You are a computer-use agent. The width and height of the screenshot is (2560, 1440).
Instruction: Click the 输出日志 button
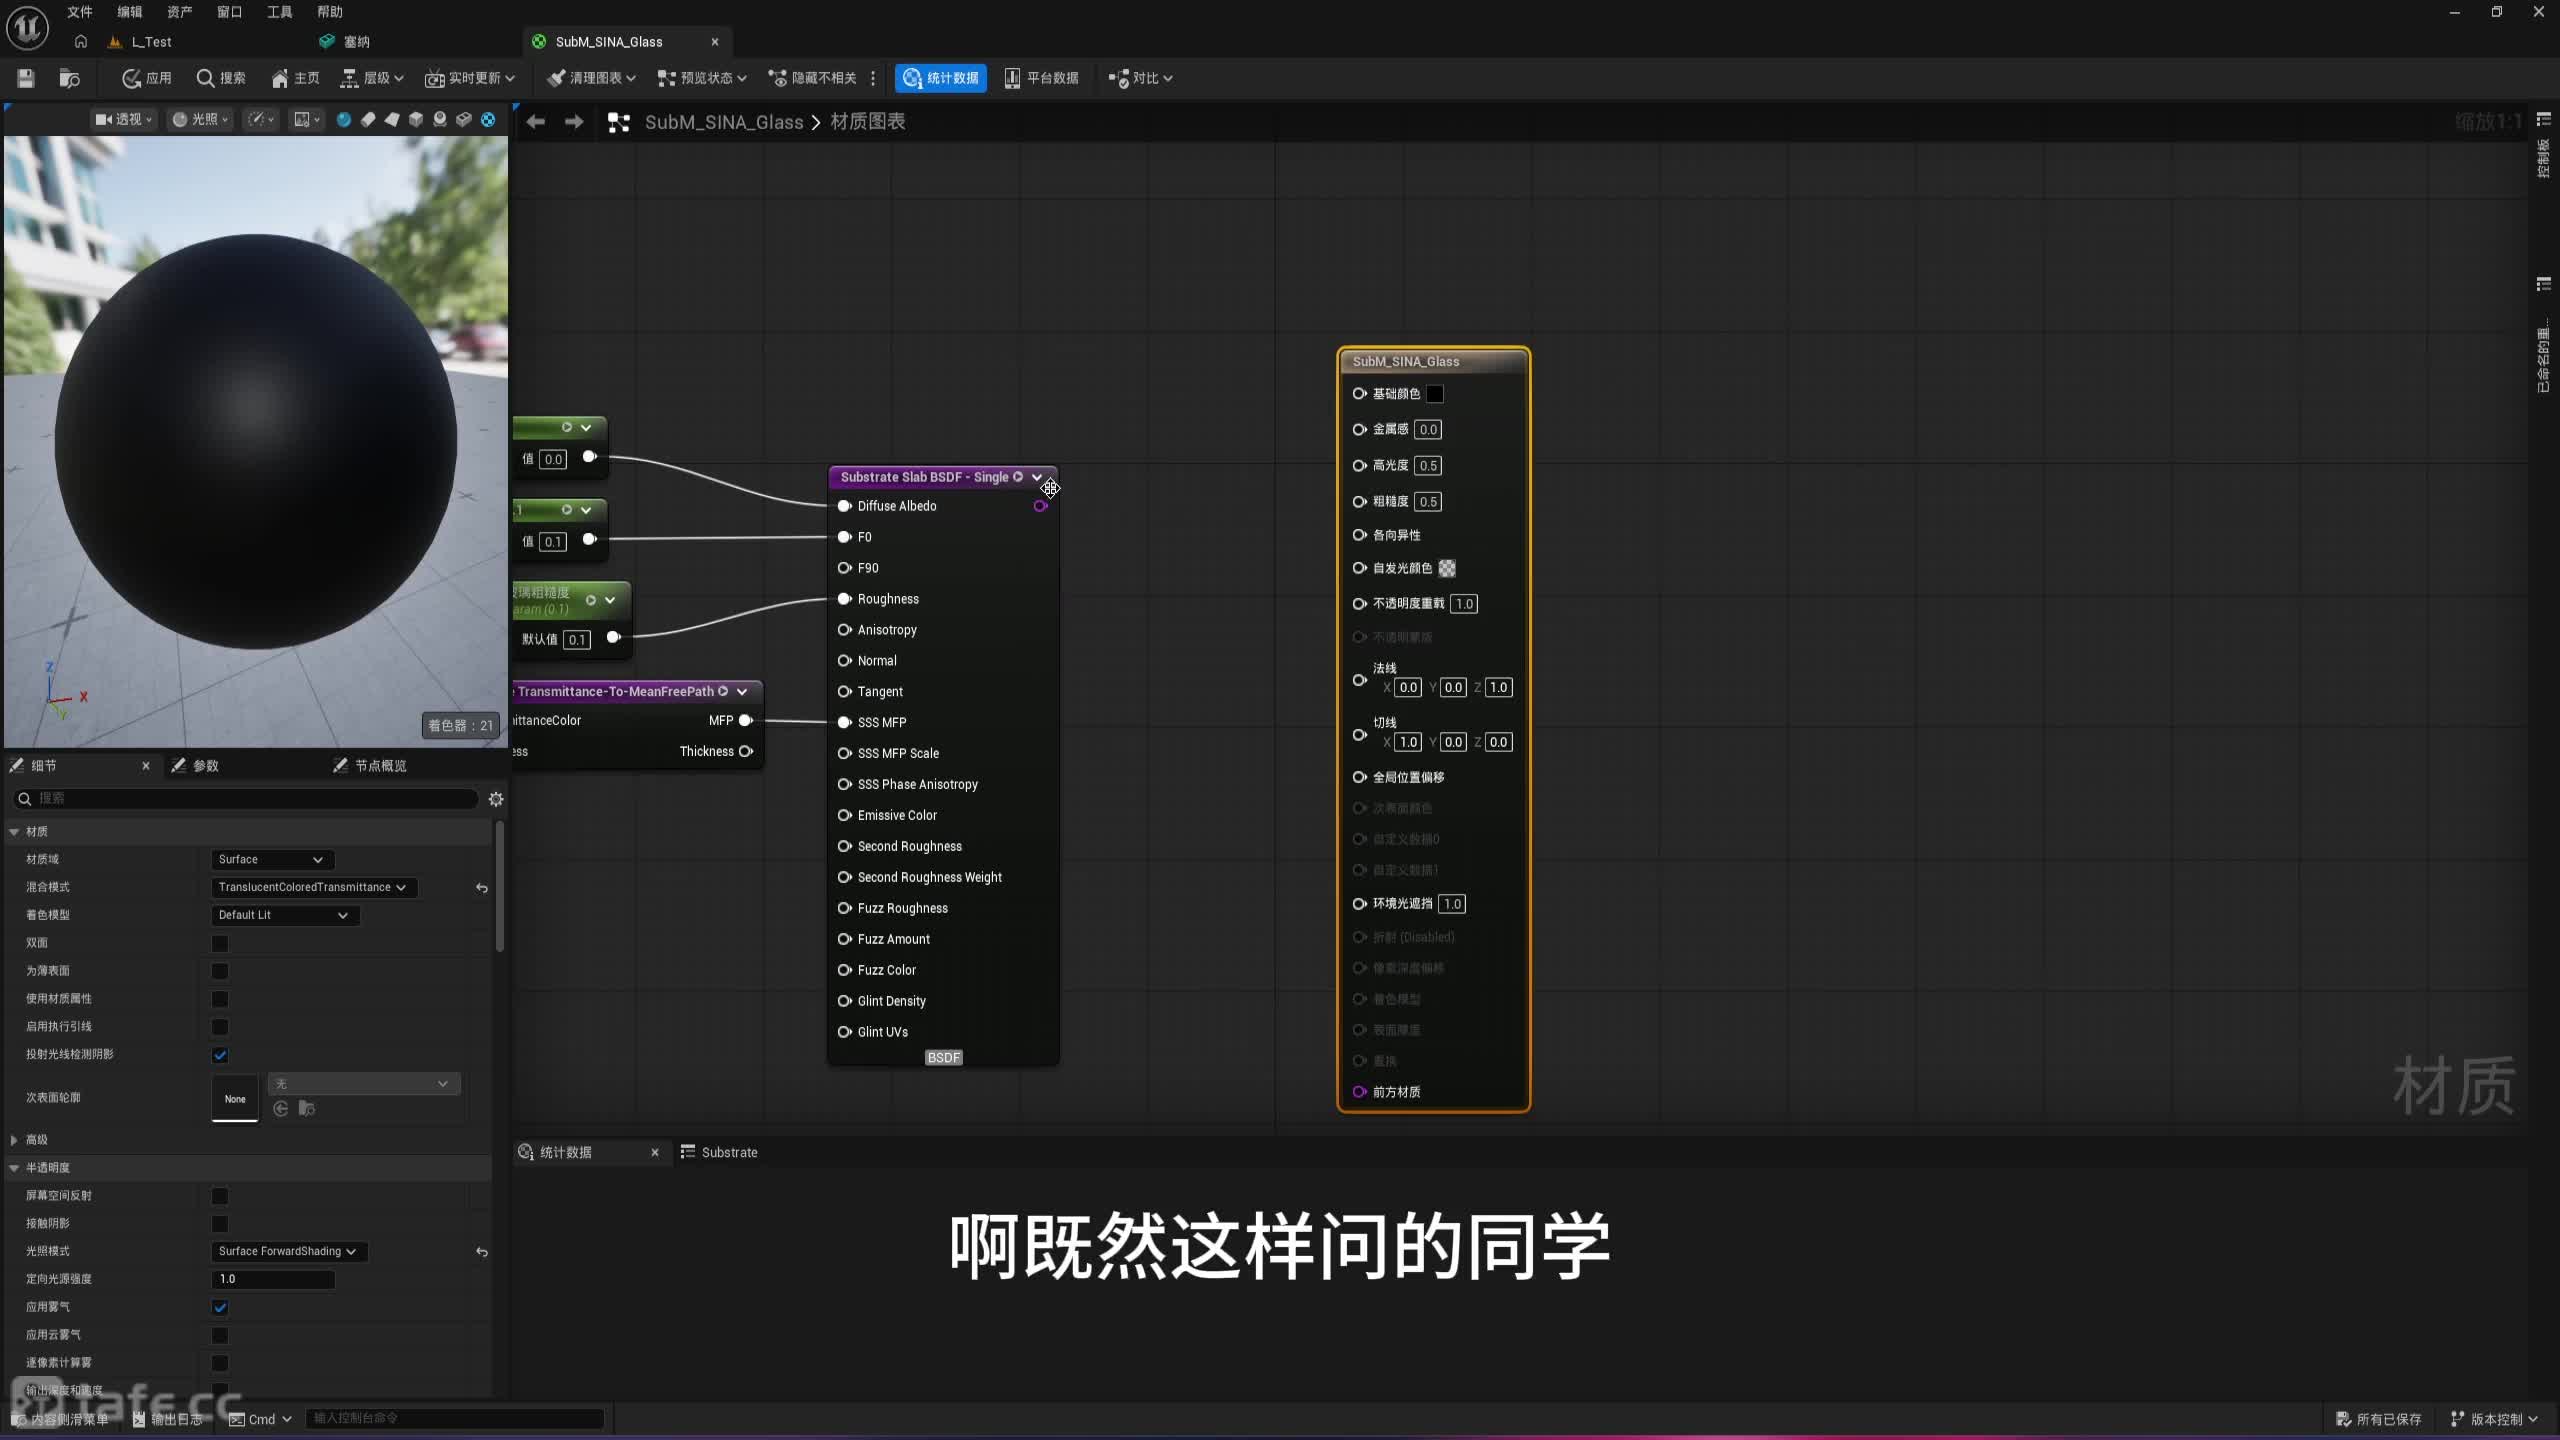(168, 1419)
